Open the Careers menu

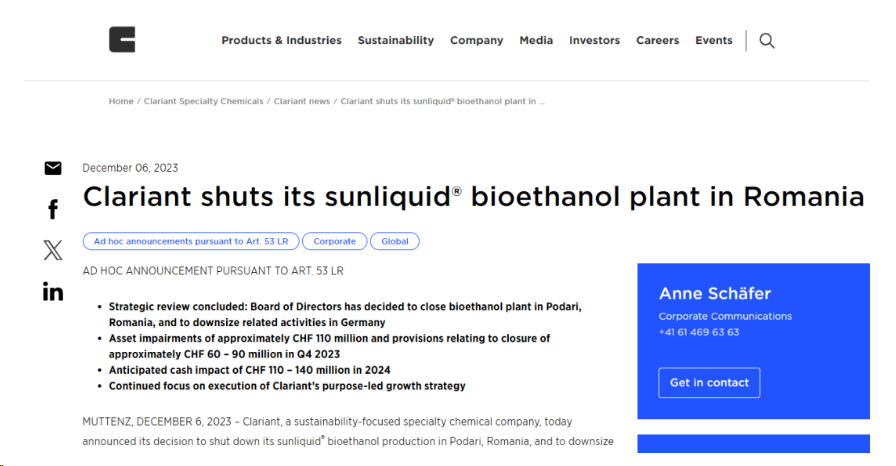tap(658, 41)
